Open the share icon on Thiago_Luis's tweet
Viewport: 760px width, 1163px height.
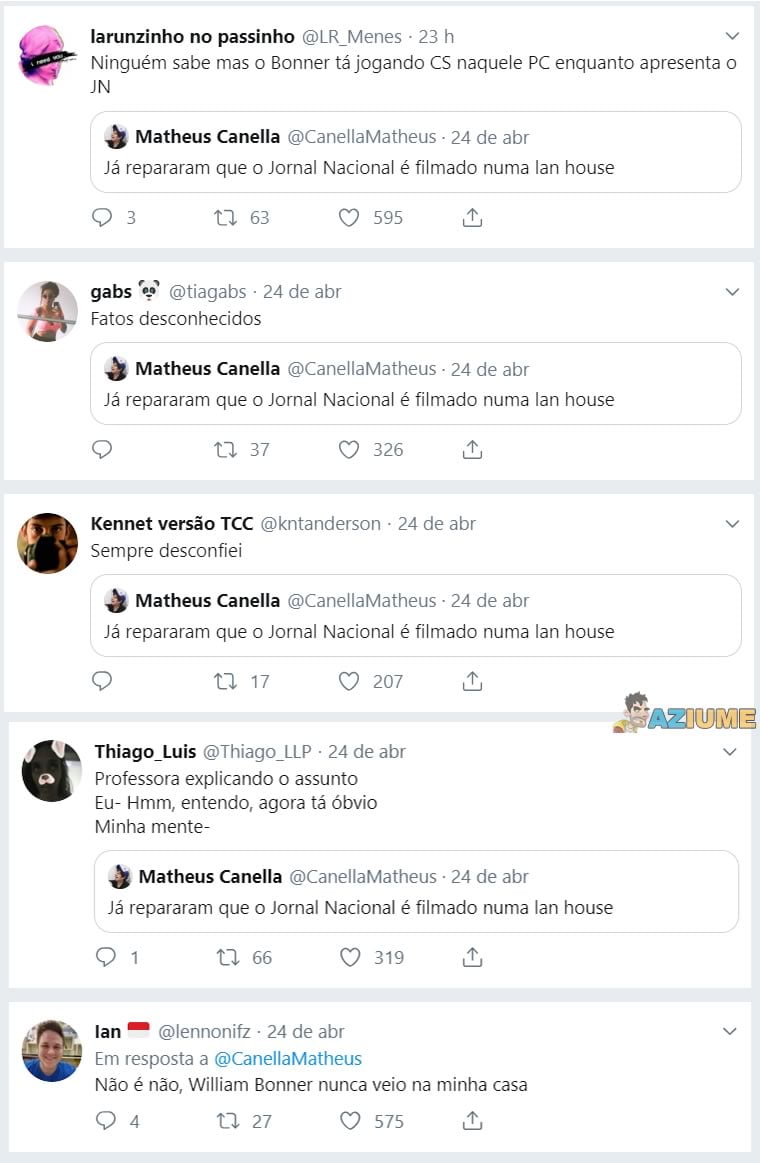471,956
